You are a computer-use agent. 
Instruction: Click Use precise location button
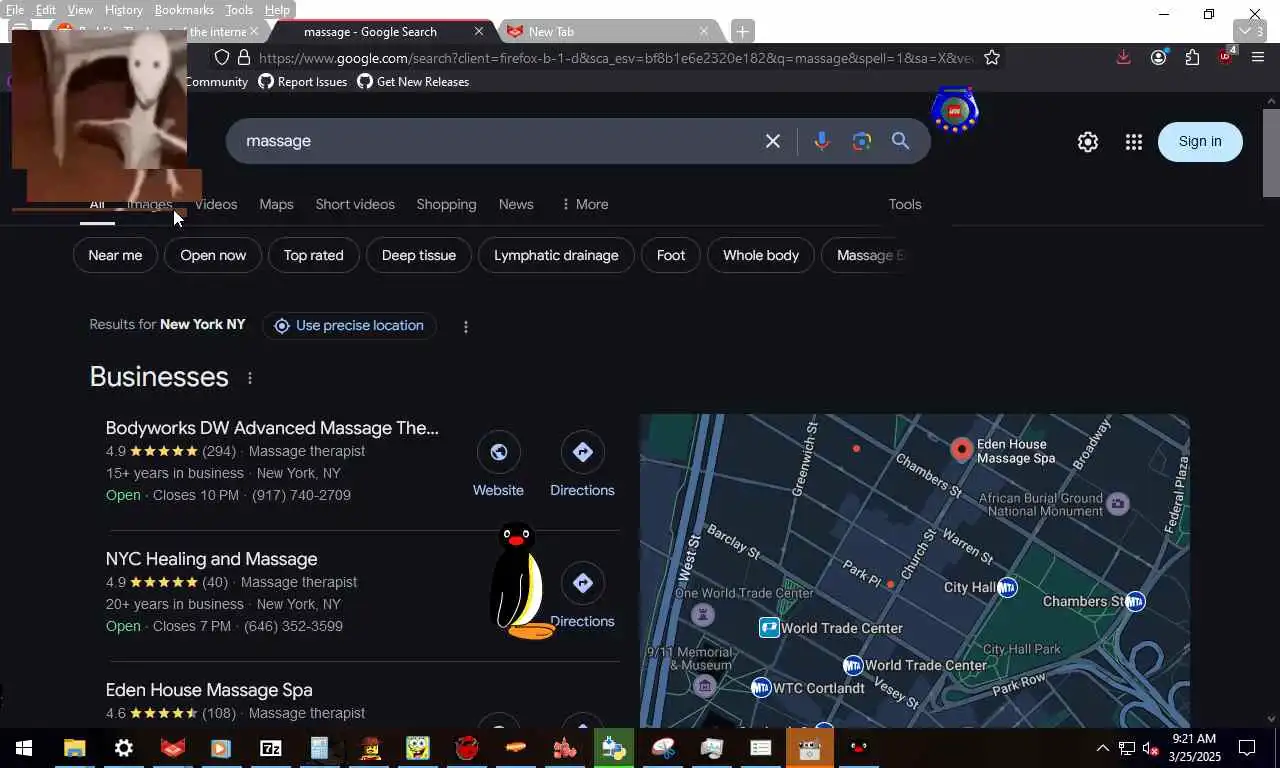pos(349,326)
